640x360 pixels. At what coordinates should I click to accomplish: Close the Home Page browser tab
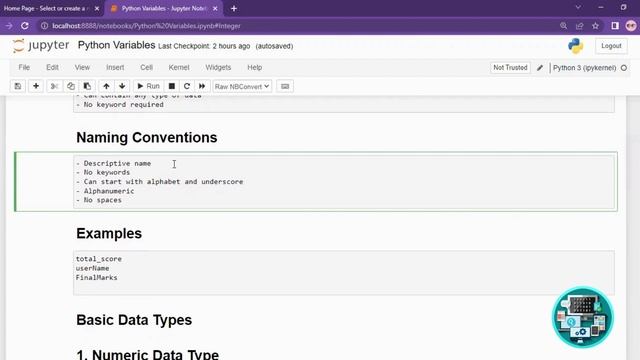point(97,8)
